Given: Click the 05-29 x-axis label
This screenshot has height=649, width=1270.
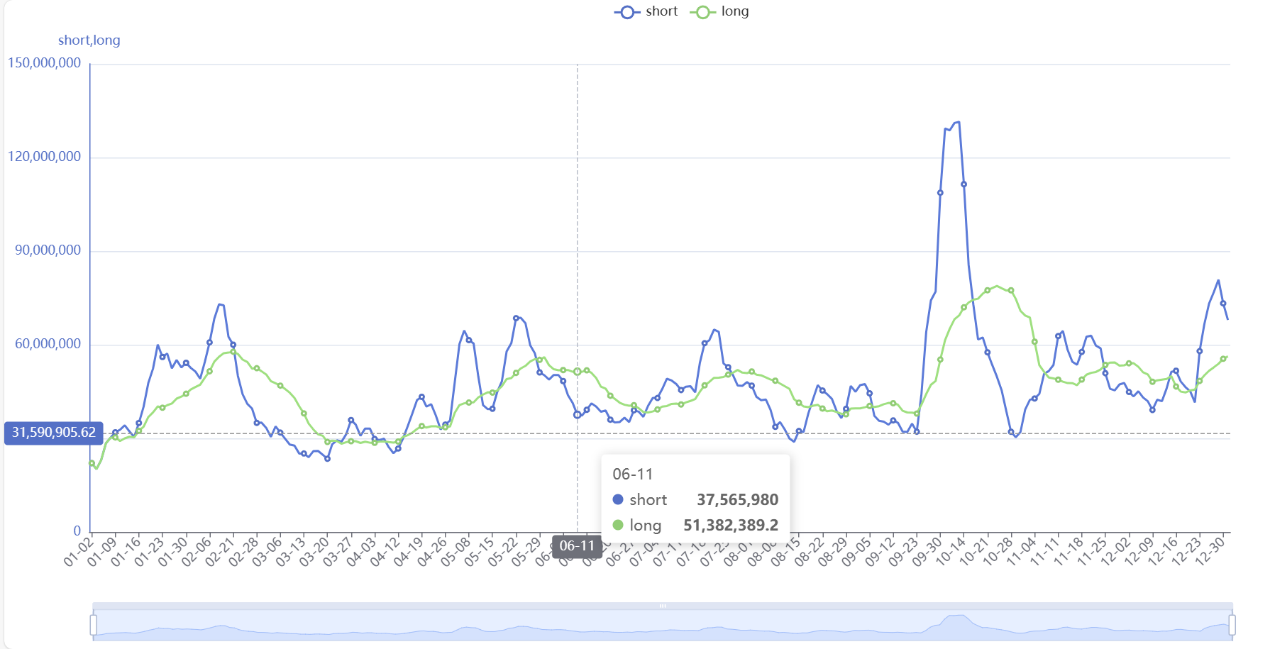Looking at the screenshot, I should tap(528, 553).
